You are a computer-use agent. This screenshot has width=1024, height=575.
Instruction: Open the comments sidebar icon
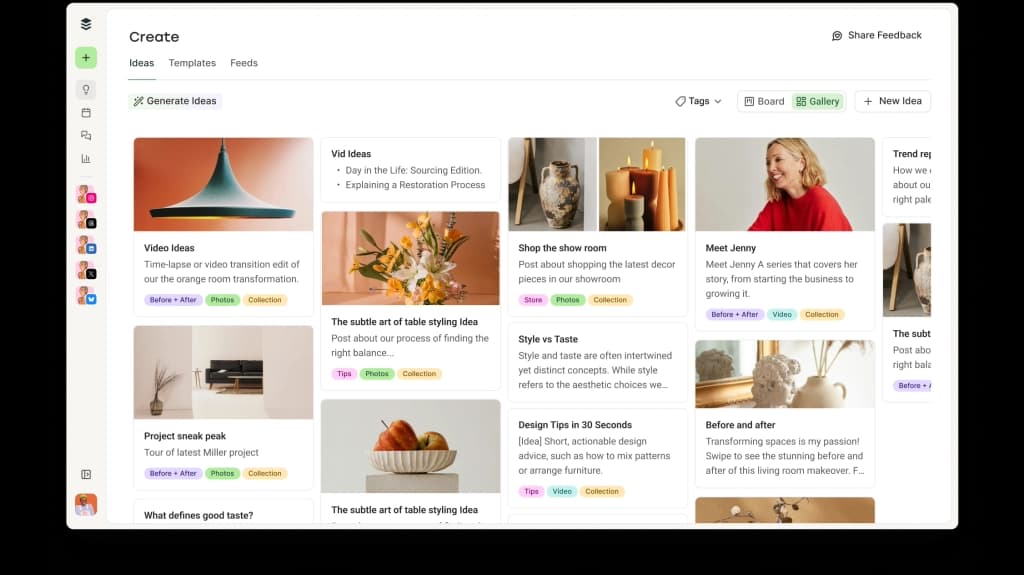pos(86,135)
